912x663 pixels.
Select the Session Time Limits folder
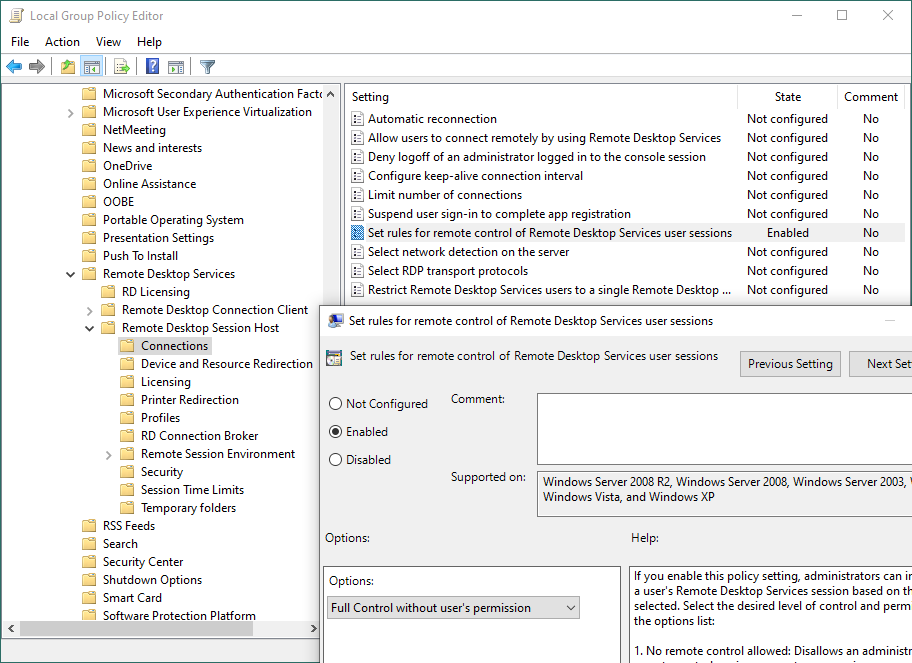click(x=192, y=490)
